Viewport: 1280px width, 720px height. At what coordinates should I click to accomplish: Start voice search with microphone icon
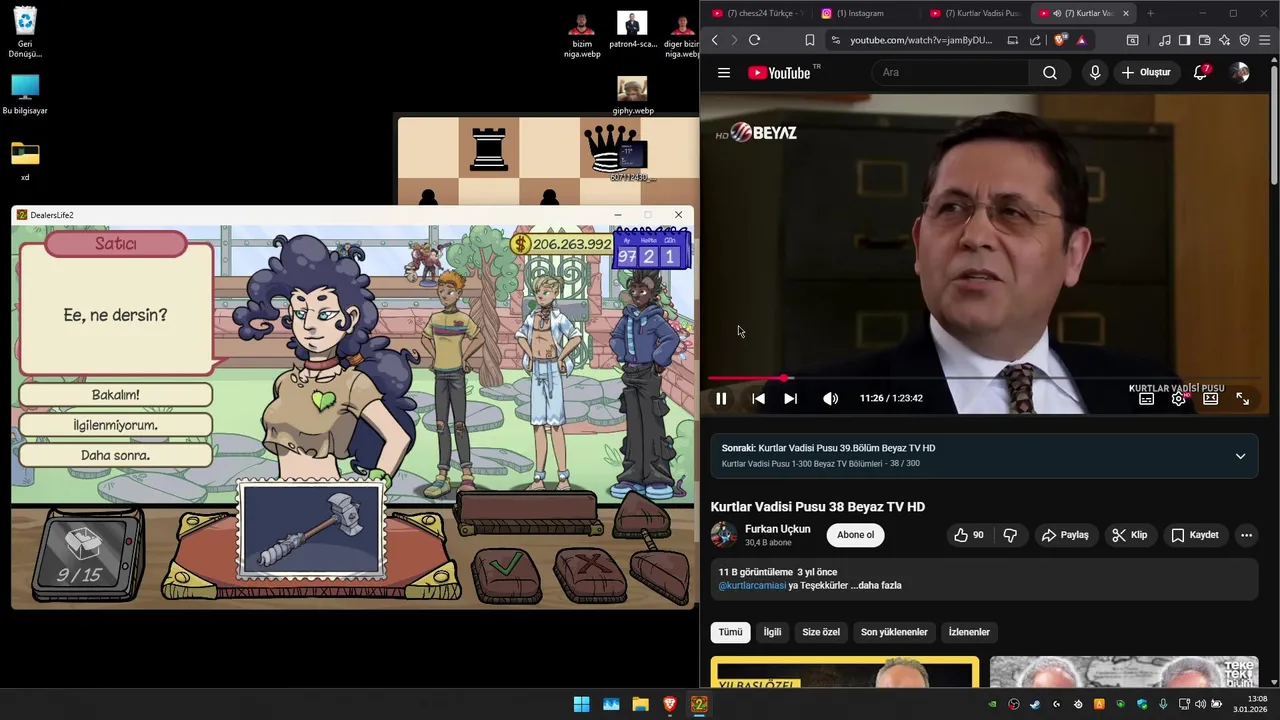pos(1095,72)
